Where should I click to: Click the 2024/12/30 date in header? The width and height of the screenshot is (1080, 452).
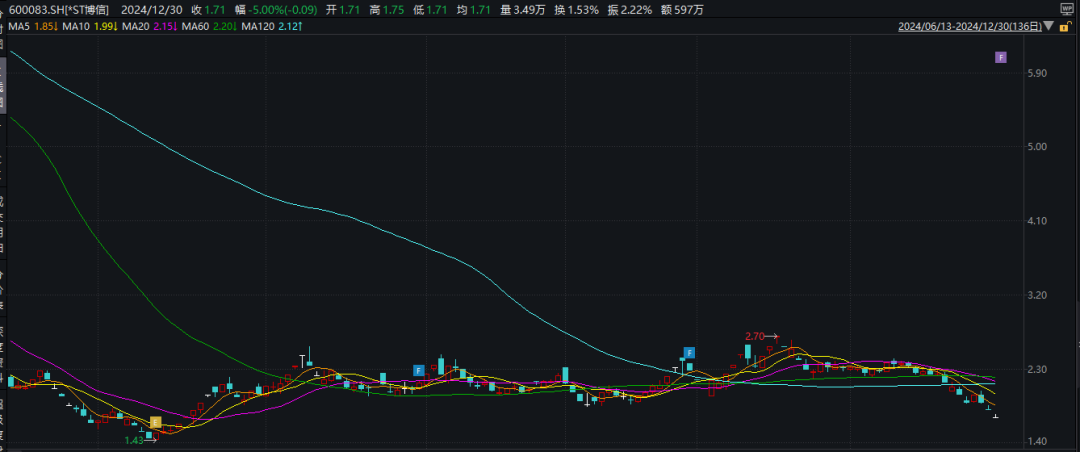(154, 9)
